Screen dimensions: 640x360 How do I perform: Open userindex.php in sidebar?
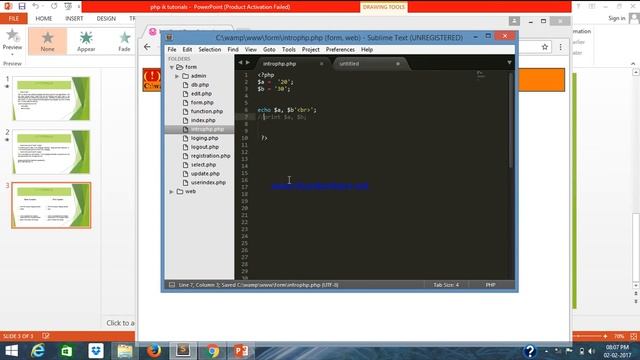point(208,183)
